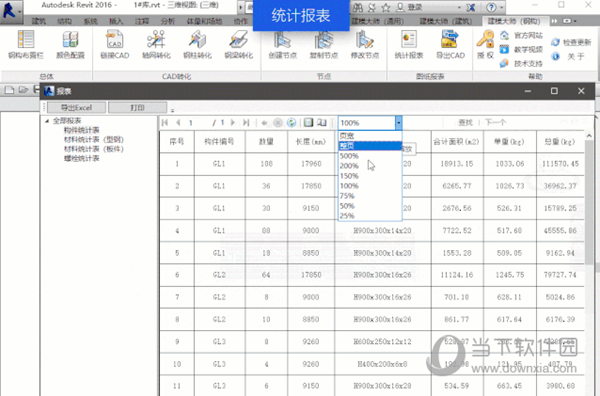Screen dimensions: 600x396
Task: Click the open folder icon in quick toolbar
Action: [x=23, y=90]
